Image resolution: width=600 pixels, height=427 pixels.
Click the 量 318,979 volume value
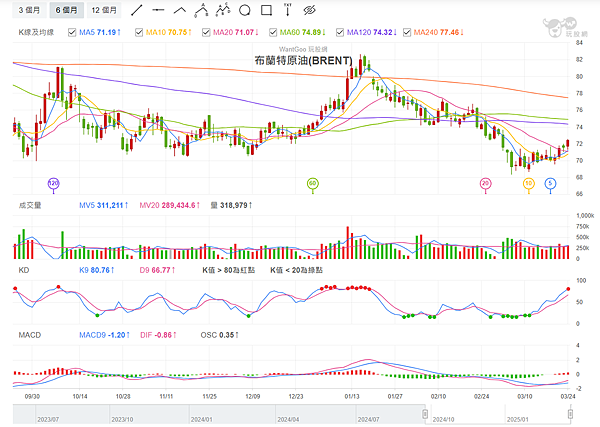[x=232, y=205]
